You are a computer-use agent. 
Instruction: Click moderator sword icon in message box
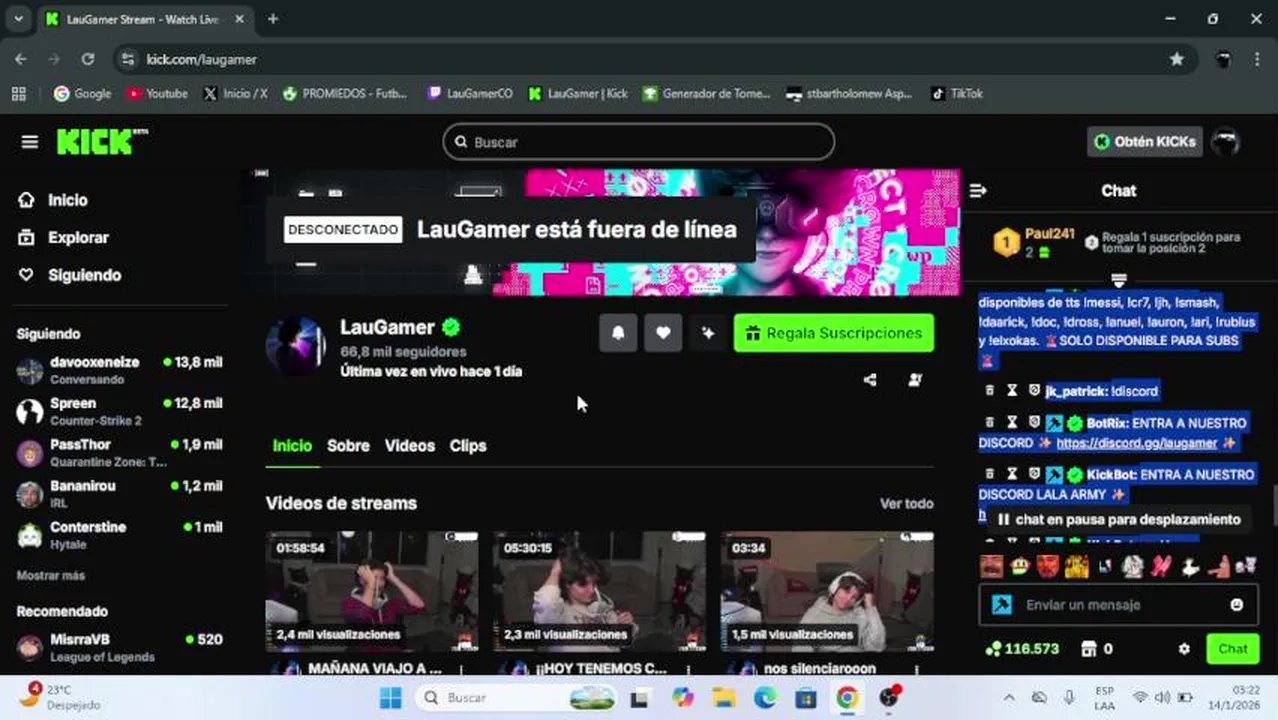coord(1001,605)
